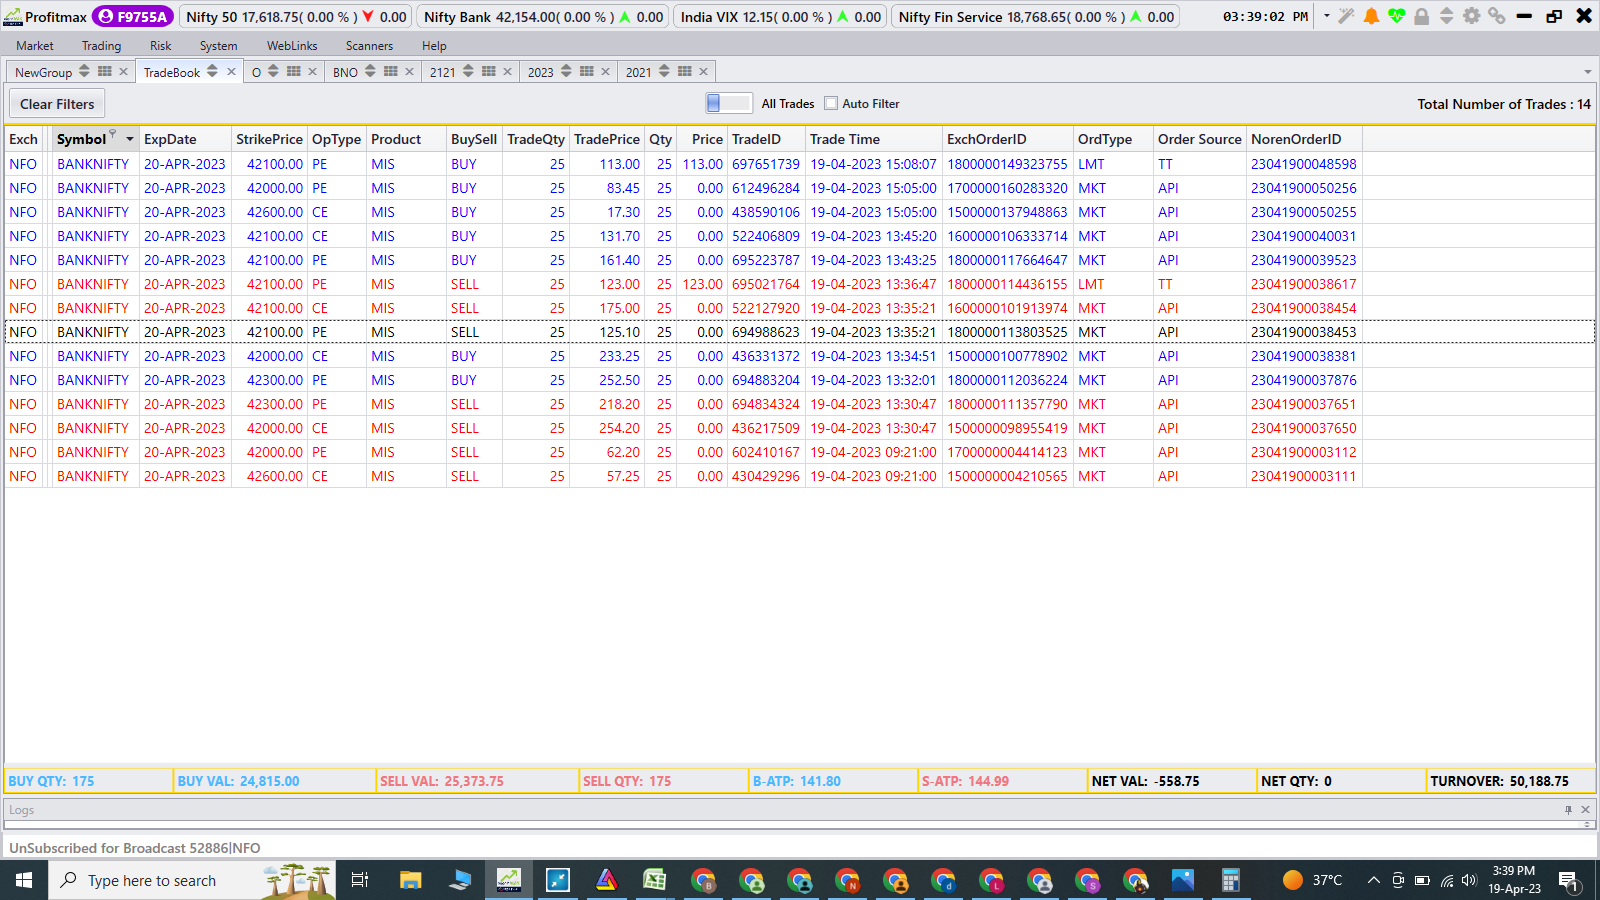Screen dimensions: 1600x900
Task: Open Calculator from the Windows taskbar
Action: [x=1231, y=880]
